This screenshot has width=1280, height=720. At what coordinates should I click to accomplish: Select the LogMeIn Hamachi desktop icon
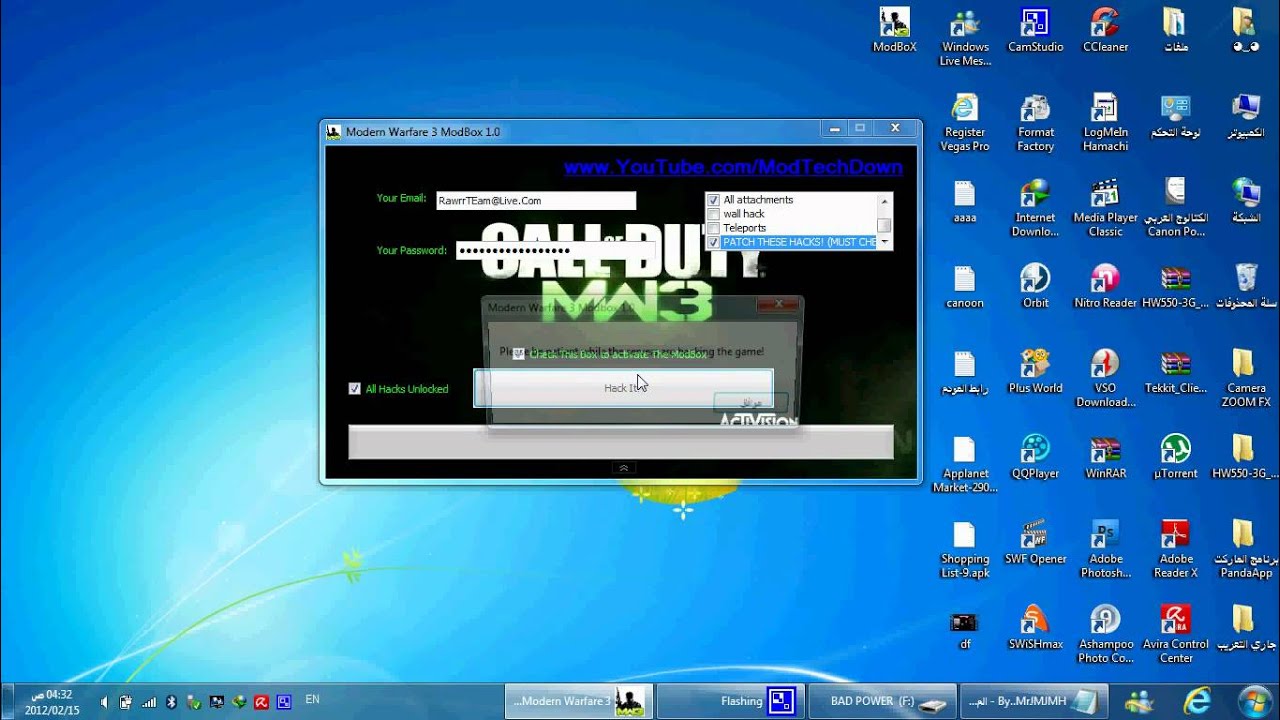(1105, 122)
